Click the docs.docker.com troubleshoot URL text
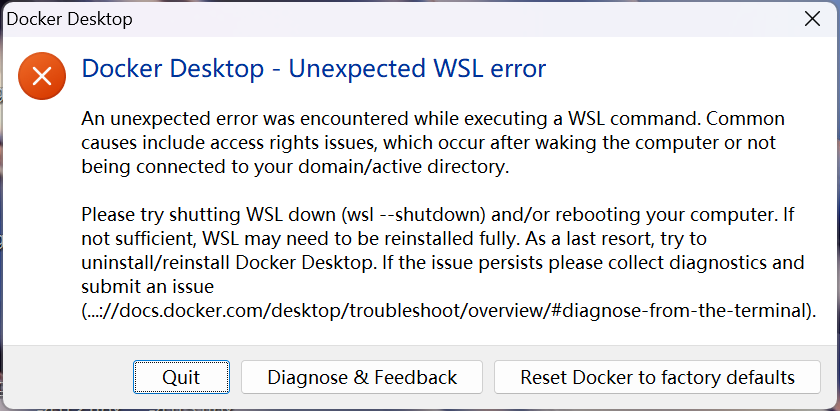Viewport: 840px width, 411px height. coord(449,310)
